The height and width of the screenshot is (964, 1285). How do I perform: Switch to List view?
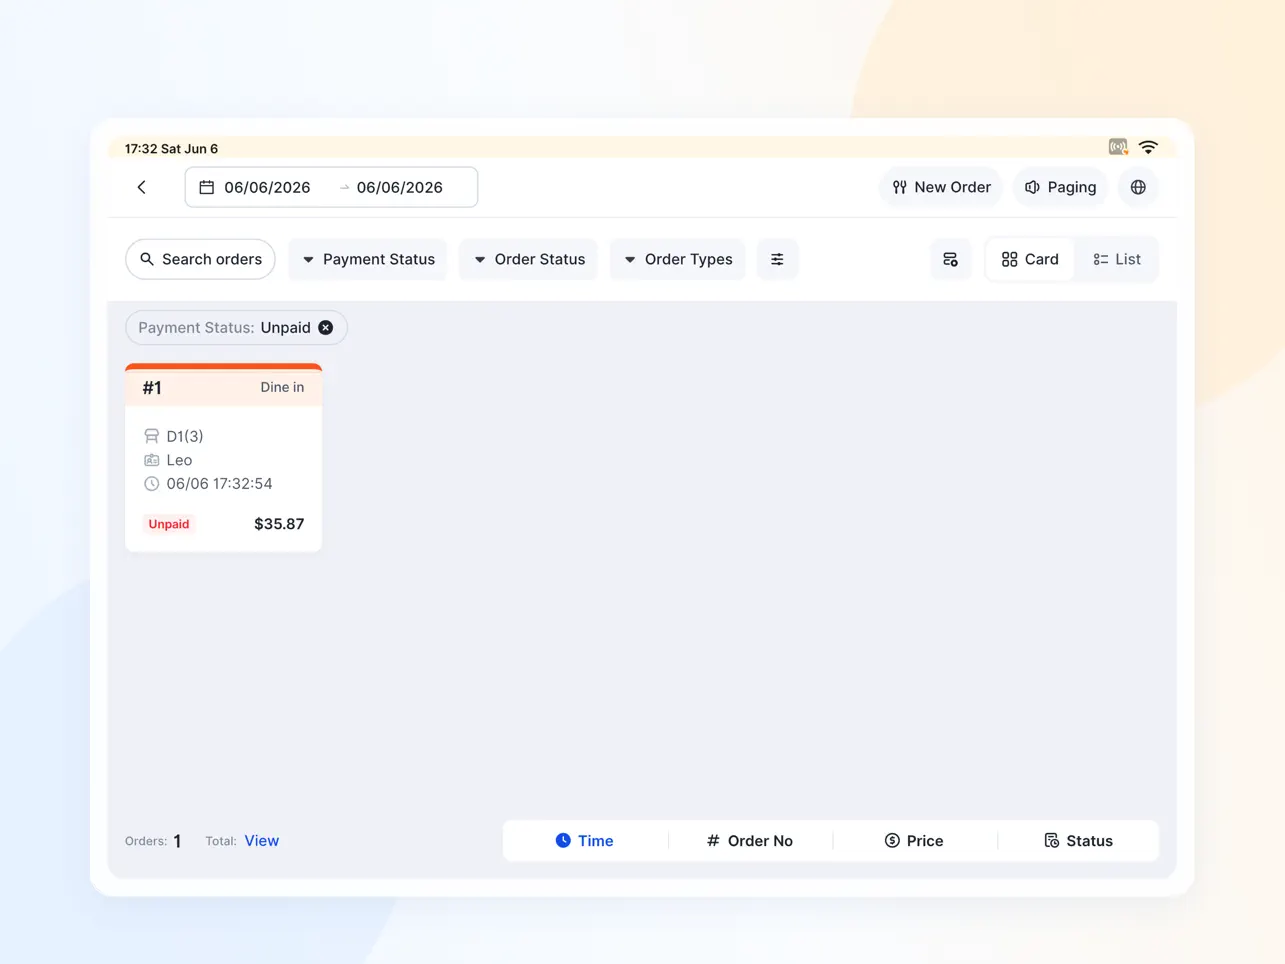pyautogui.click(x=1117, y=259)
